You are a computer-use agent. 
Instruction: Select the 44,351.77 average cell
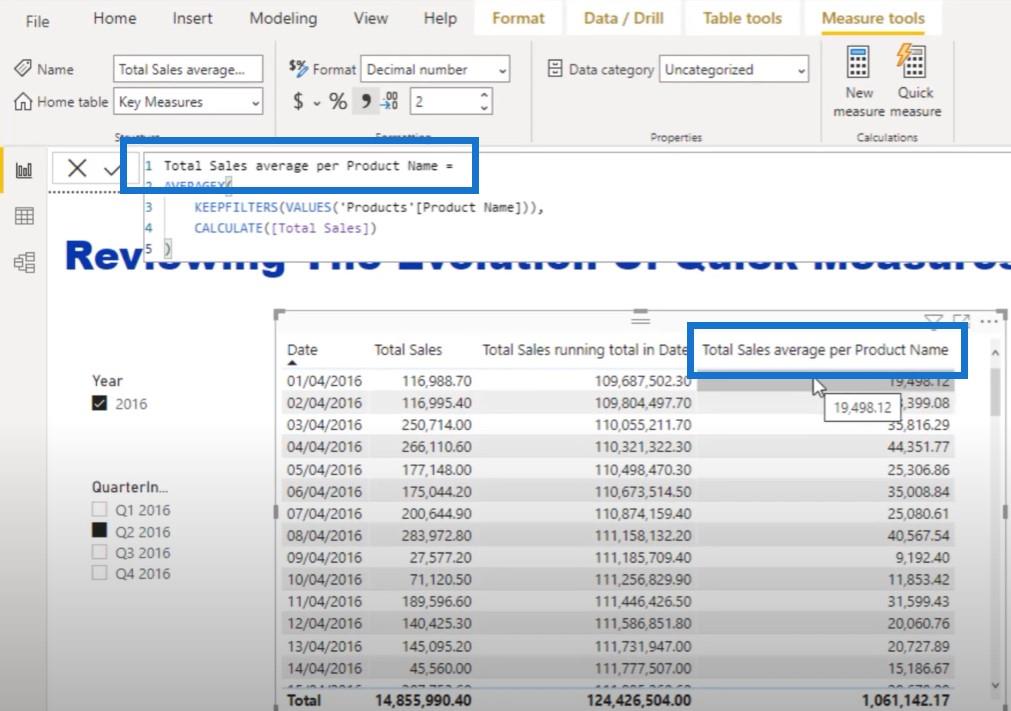pyautogui.click(x=918, y=447)
